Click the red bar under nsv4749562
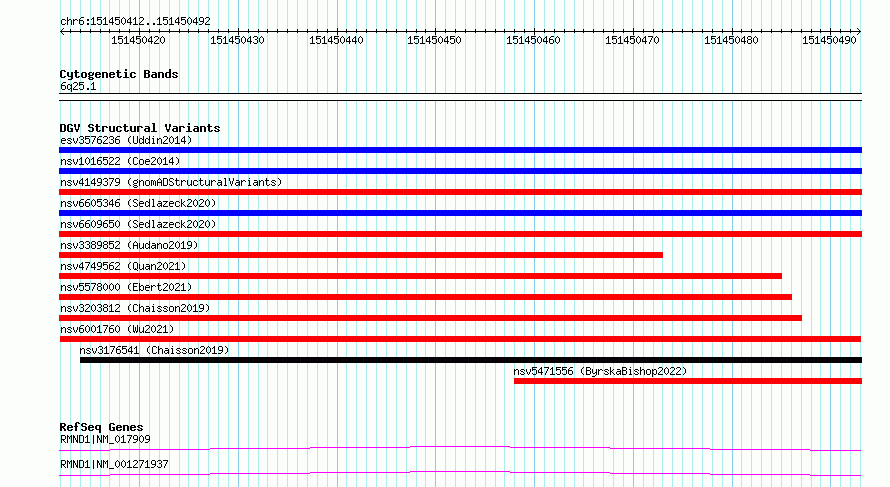The image size is (890, 487). point(420,276)
